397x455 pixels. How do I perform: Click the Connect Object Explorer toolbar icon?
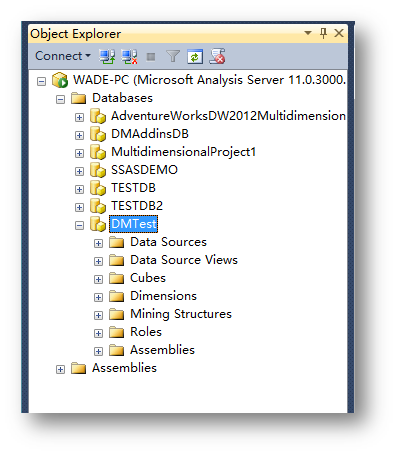click(107, 56)
